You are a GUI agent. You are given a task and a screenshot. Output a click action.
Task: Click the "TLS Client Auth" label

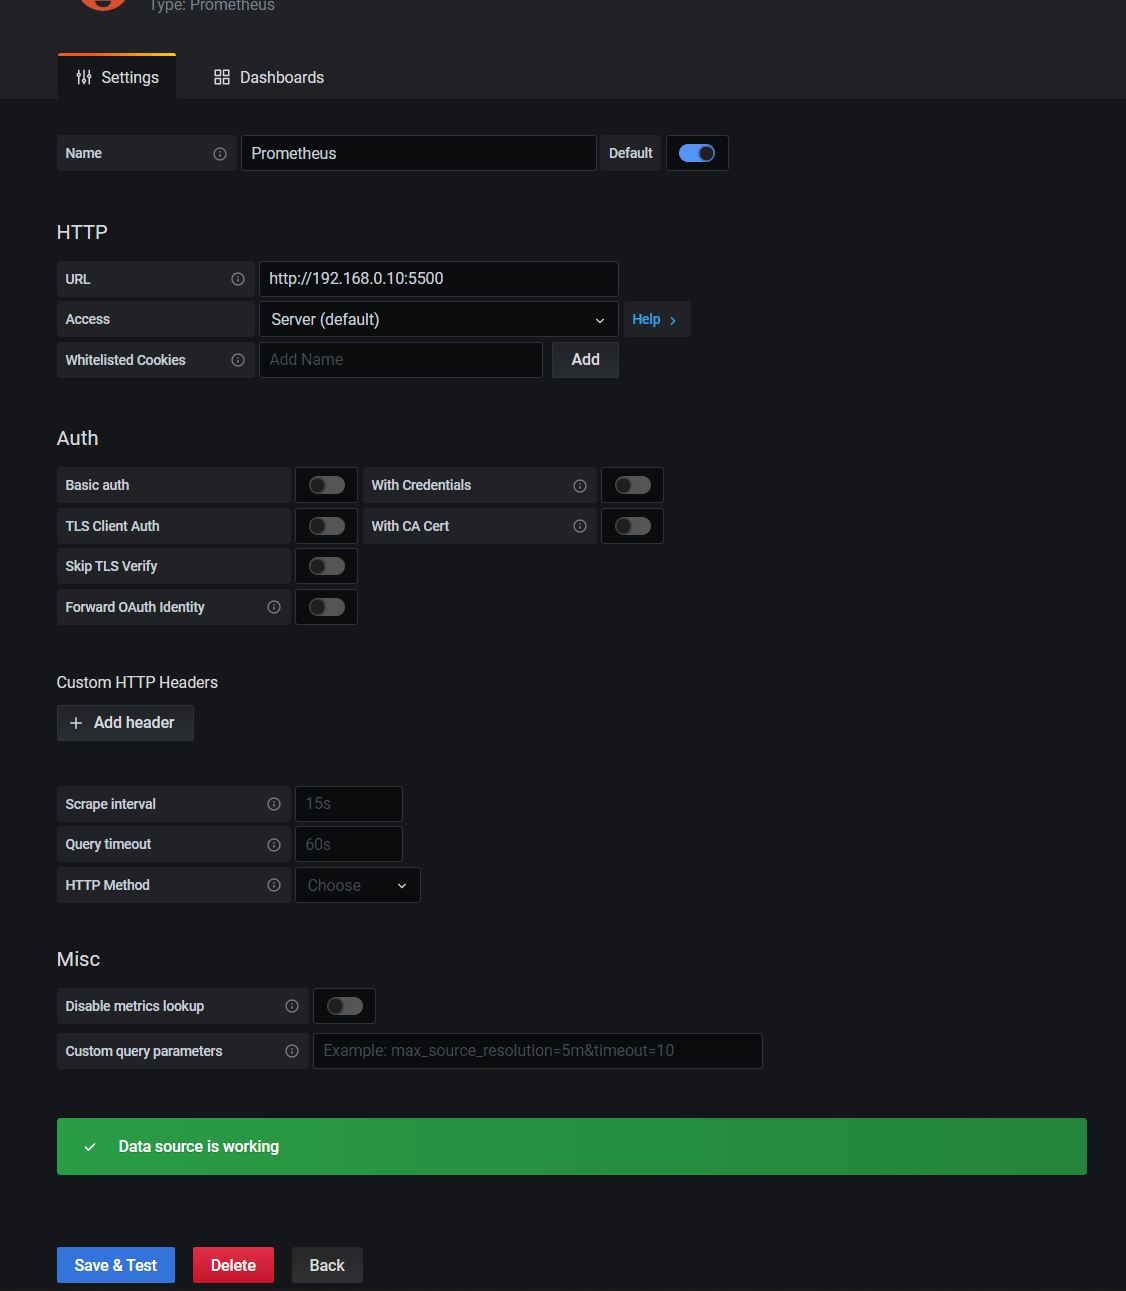[113, 526]
